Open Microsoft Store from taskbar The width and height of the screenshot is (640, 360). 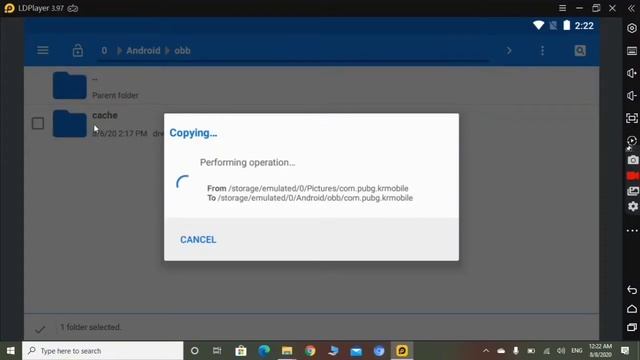pyautogui.click(x=241, y=351)
